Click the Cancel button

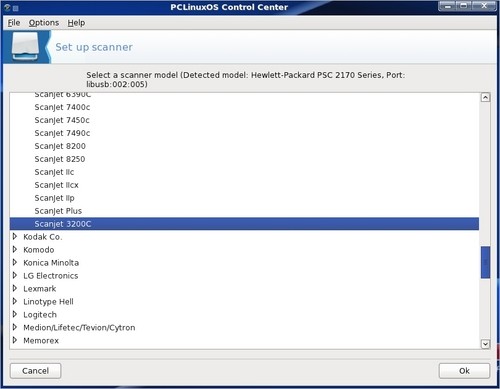tap(35, 371)
